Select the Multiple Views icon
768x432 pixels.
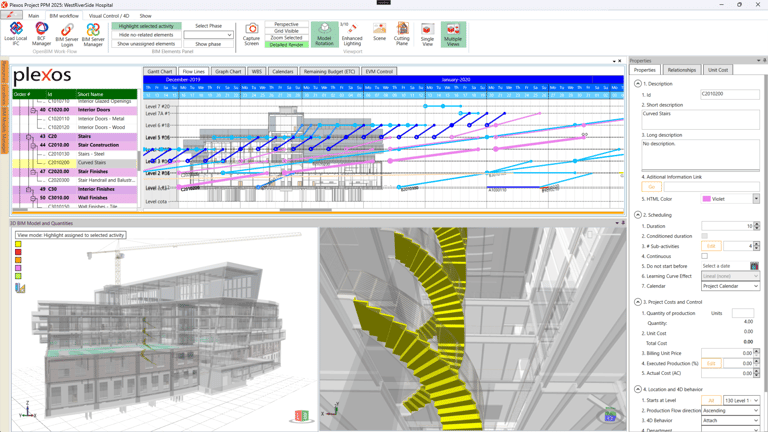click(453, 34)
